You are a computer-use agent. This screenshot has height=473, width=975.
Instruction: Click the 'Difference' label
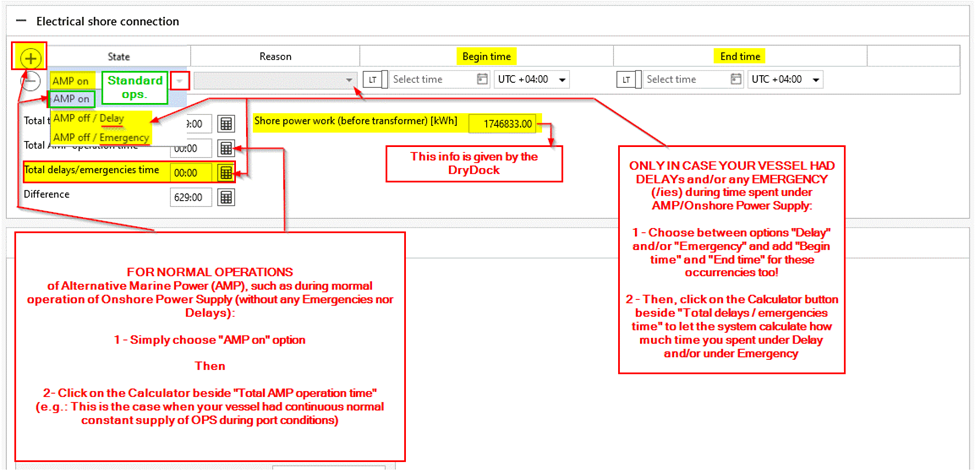(47, 194)
